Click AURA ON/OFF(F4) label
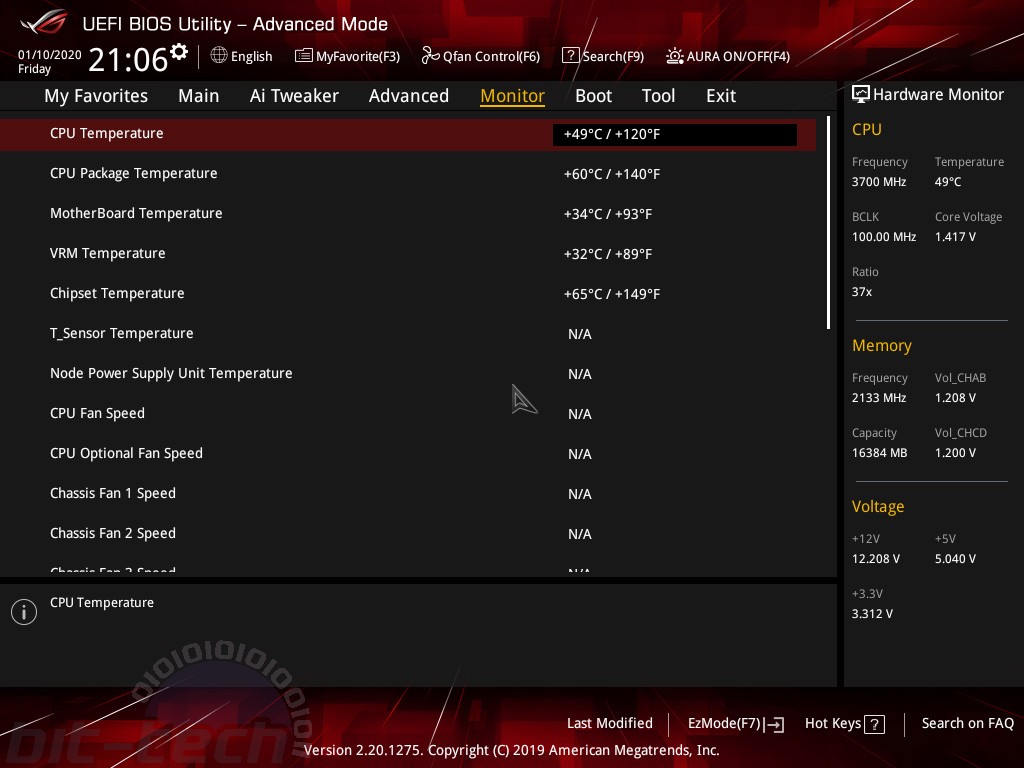The image size is (1024, 768). [738, 56]
